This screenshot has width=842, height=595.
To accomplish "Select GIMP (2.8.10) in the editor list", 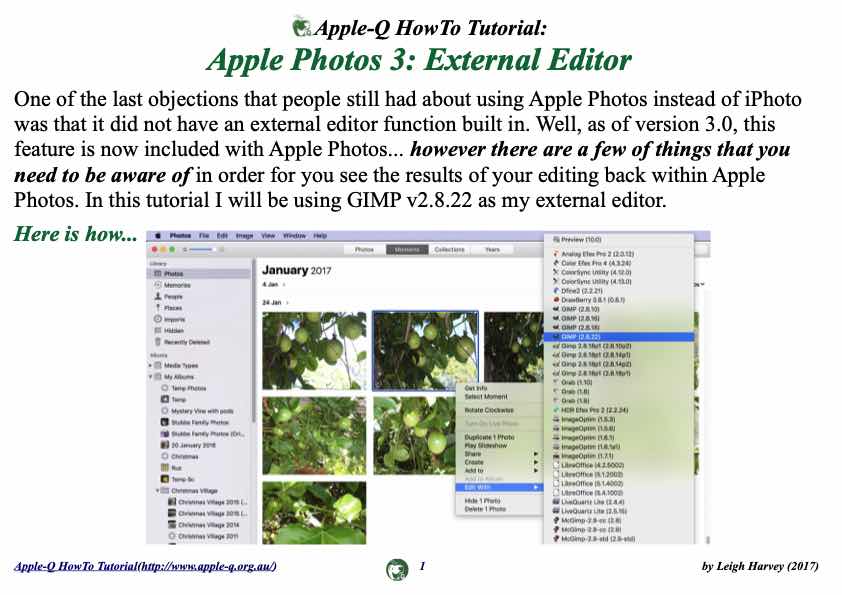I will [619, 309].
